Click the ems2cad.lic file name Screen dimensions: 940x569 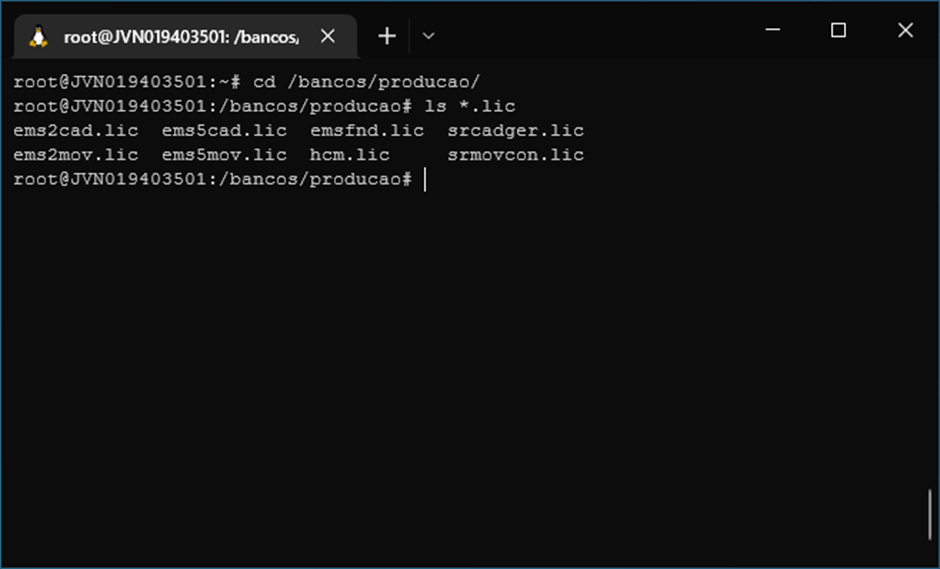tap(76, 131)
